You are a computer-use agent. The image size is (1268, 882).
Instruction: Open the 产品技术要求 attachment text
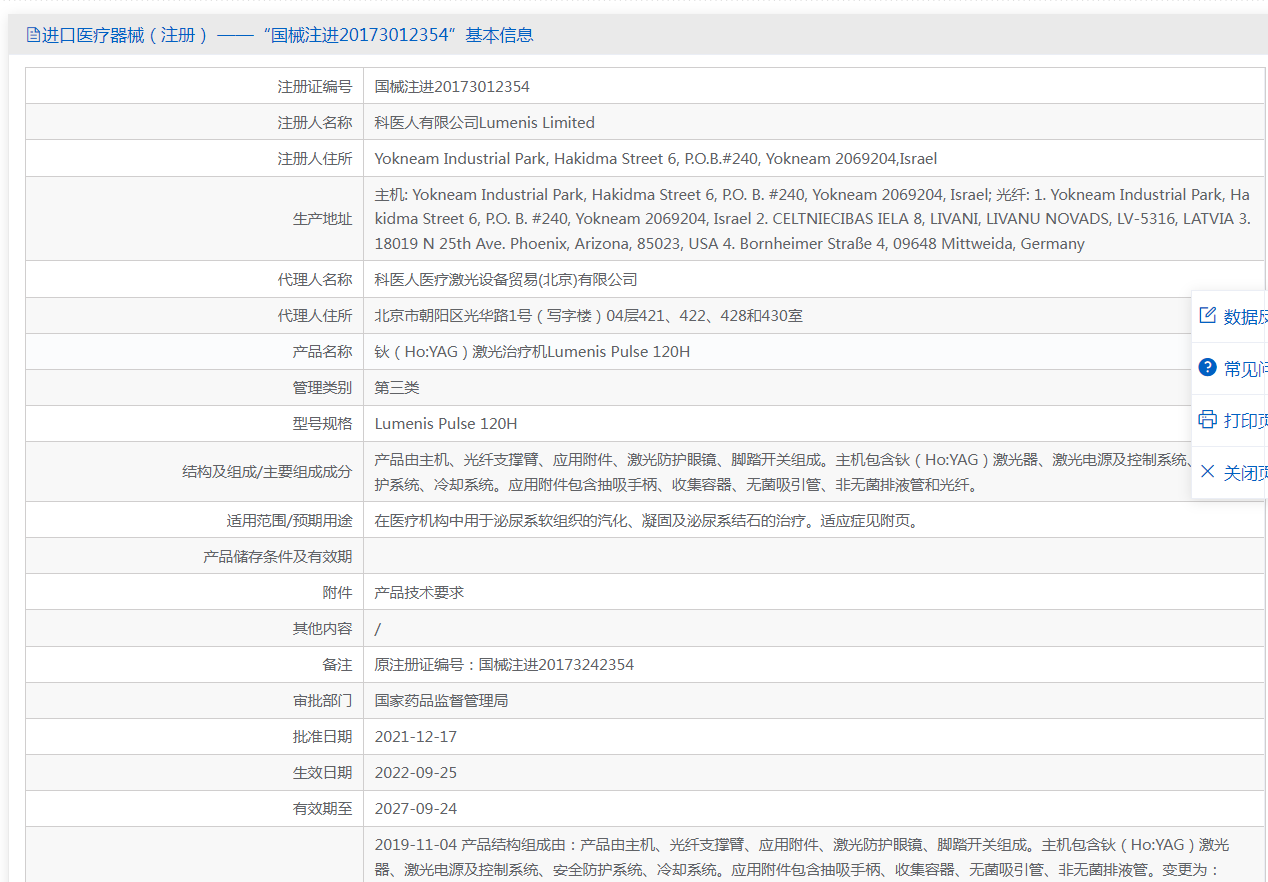pyautogui.click(x=420, y=593)
